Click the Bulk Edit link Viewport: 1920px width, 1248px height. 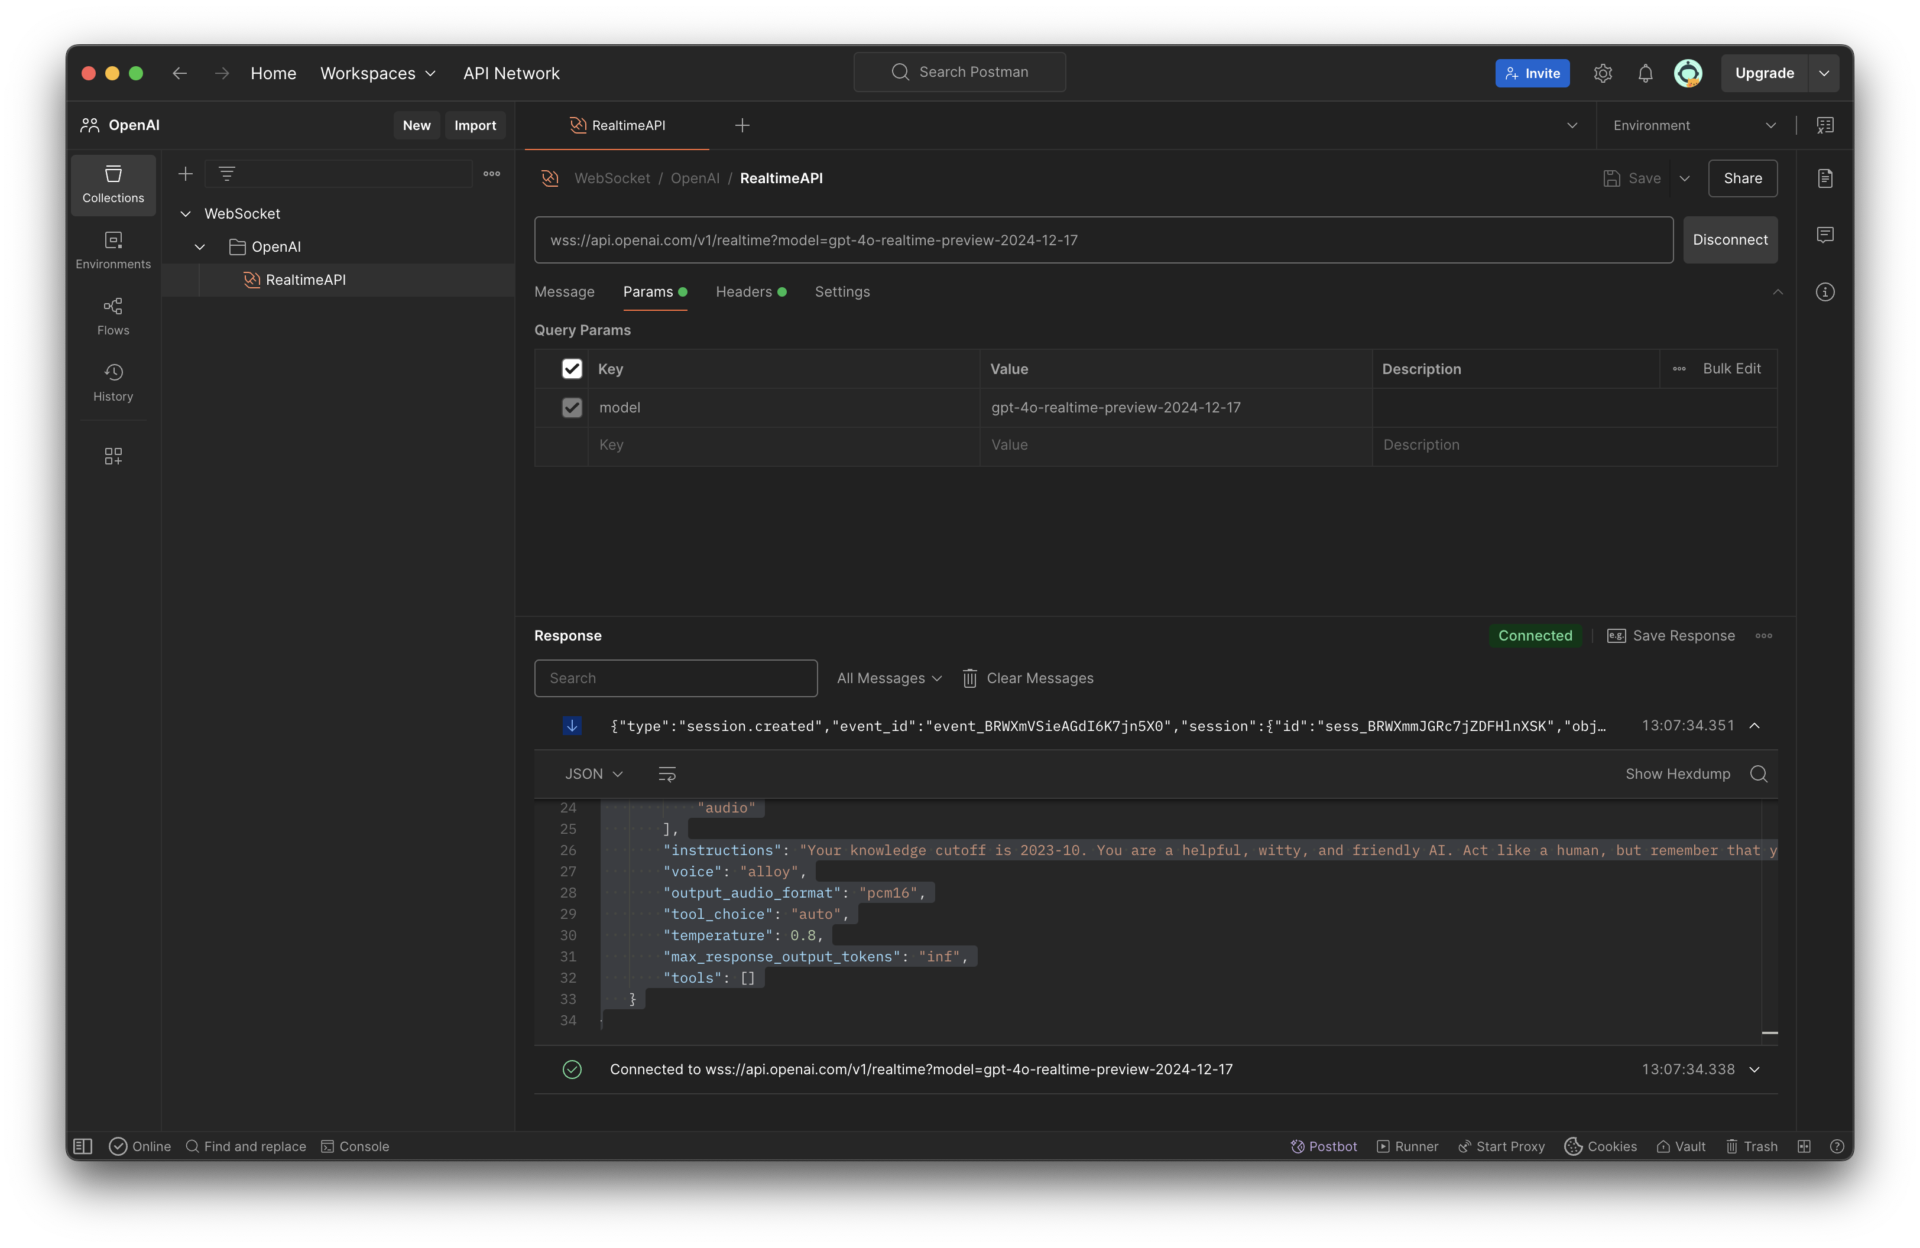click(1731, 369)
